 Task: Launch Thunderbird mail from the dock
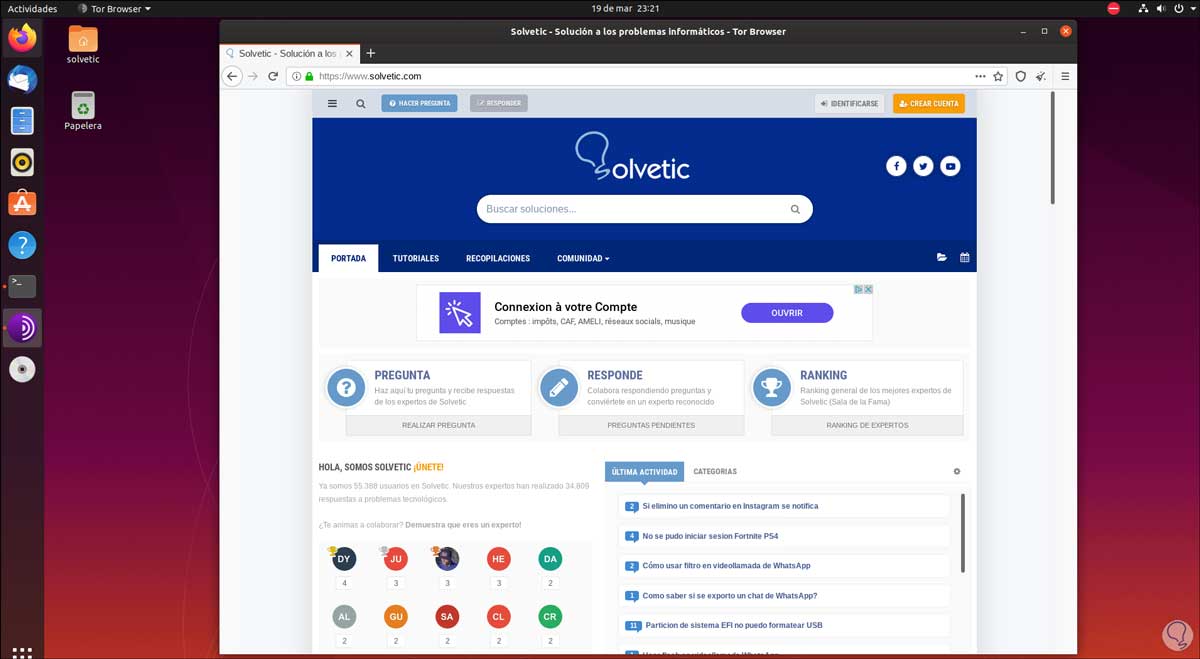pyautogui.click(x=22, y=79)
